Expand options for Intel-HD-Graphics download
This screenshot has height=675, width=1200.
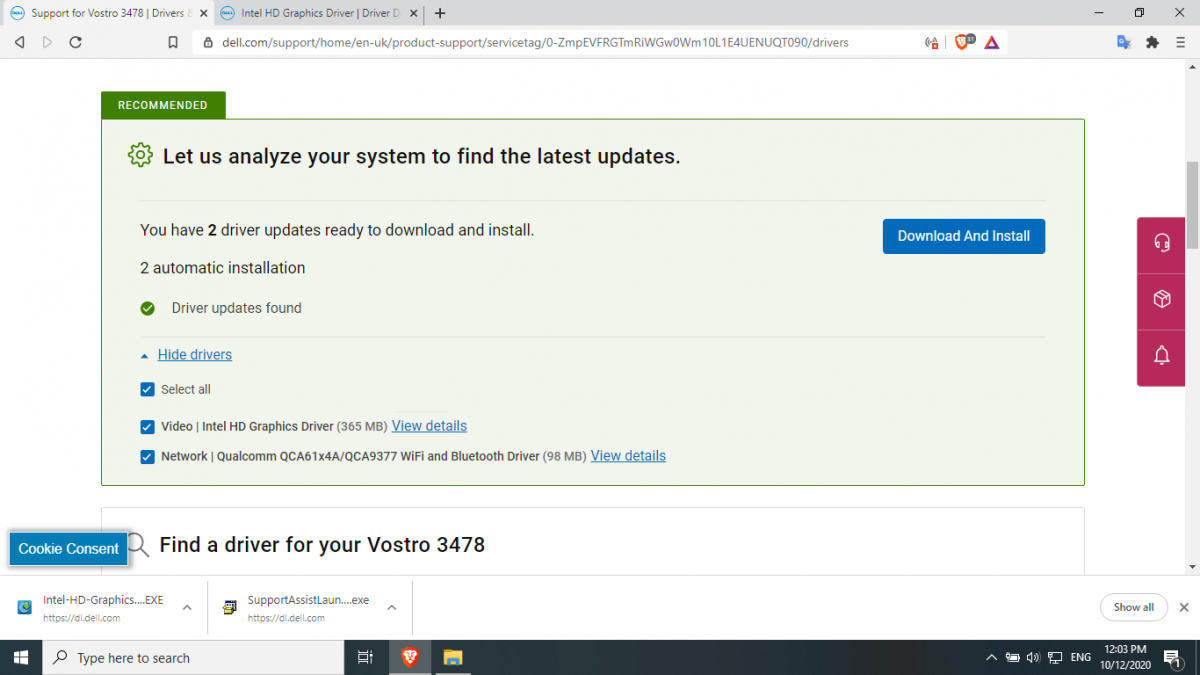click(187, 607)
